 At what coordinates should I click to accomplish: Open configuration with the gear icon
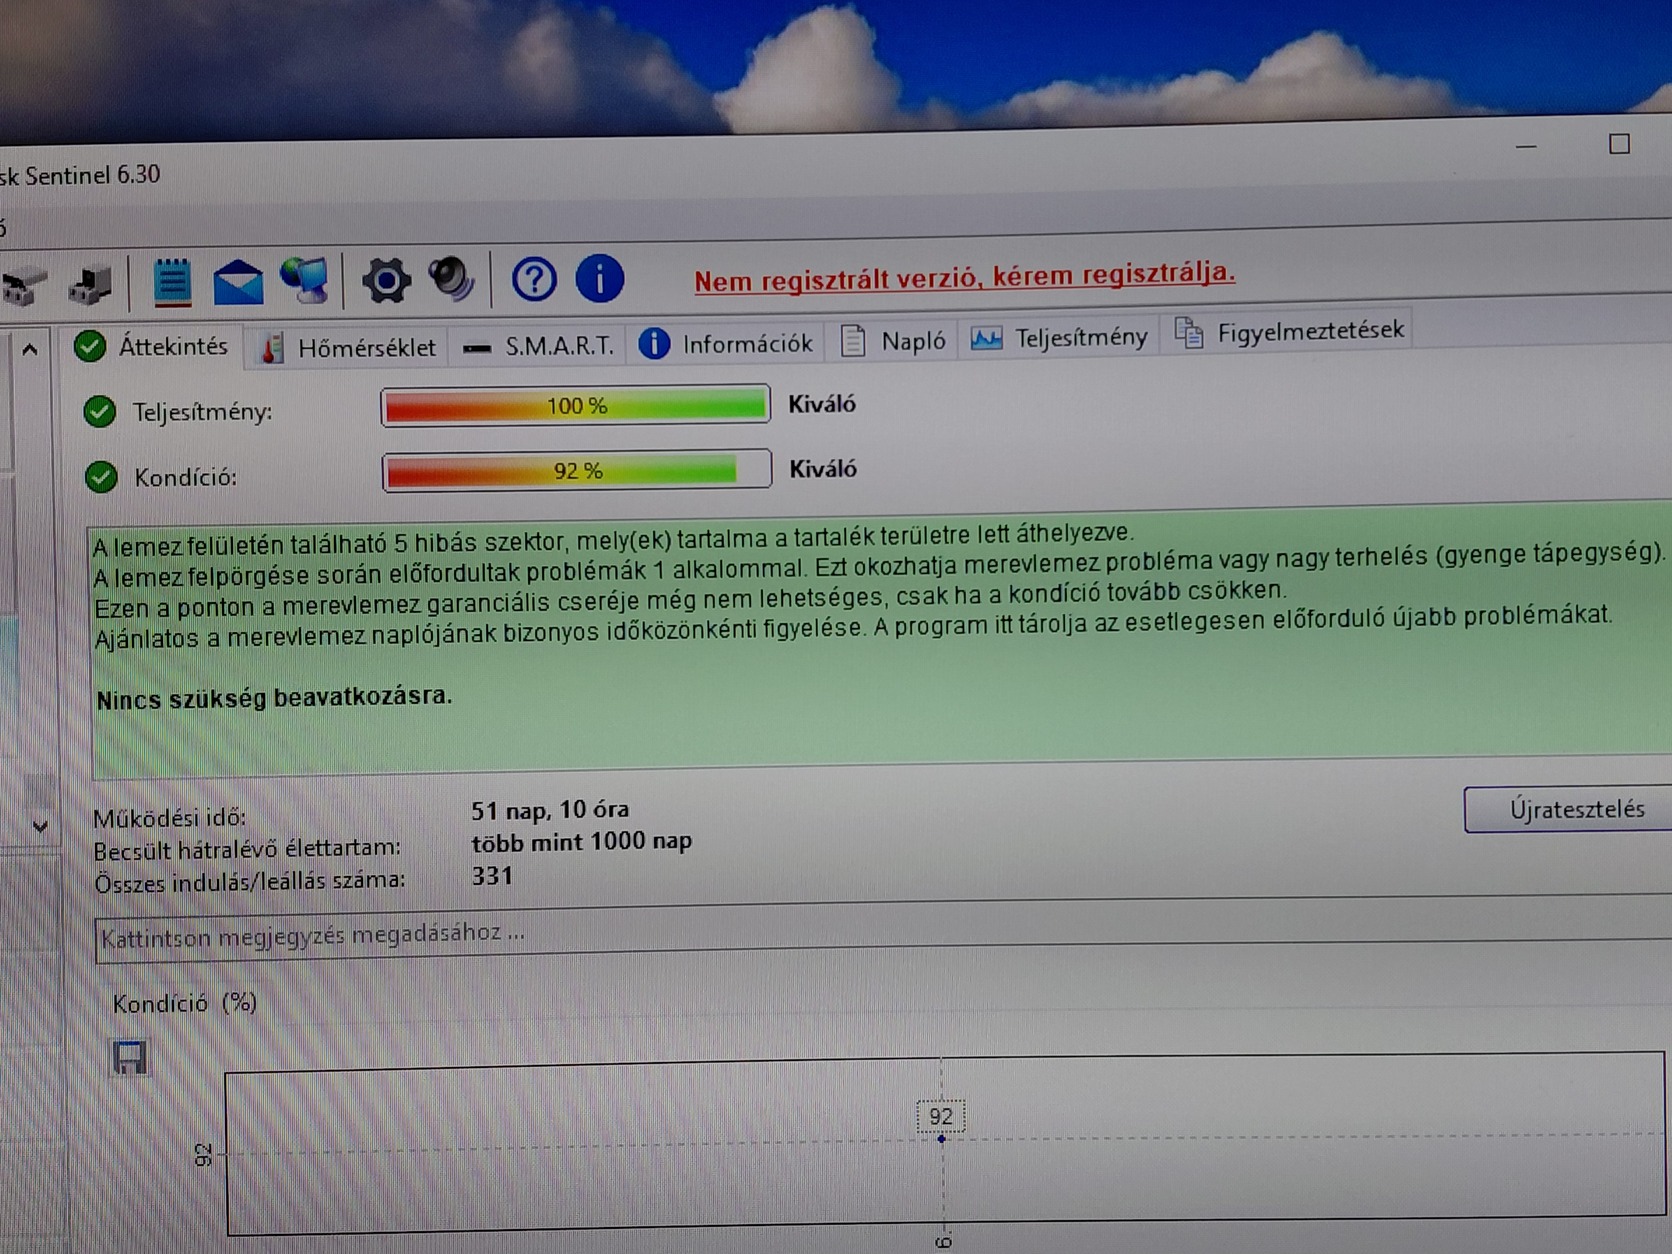tap(386, 280)
